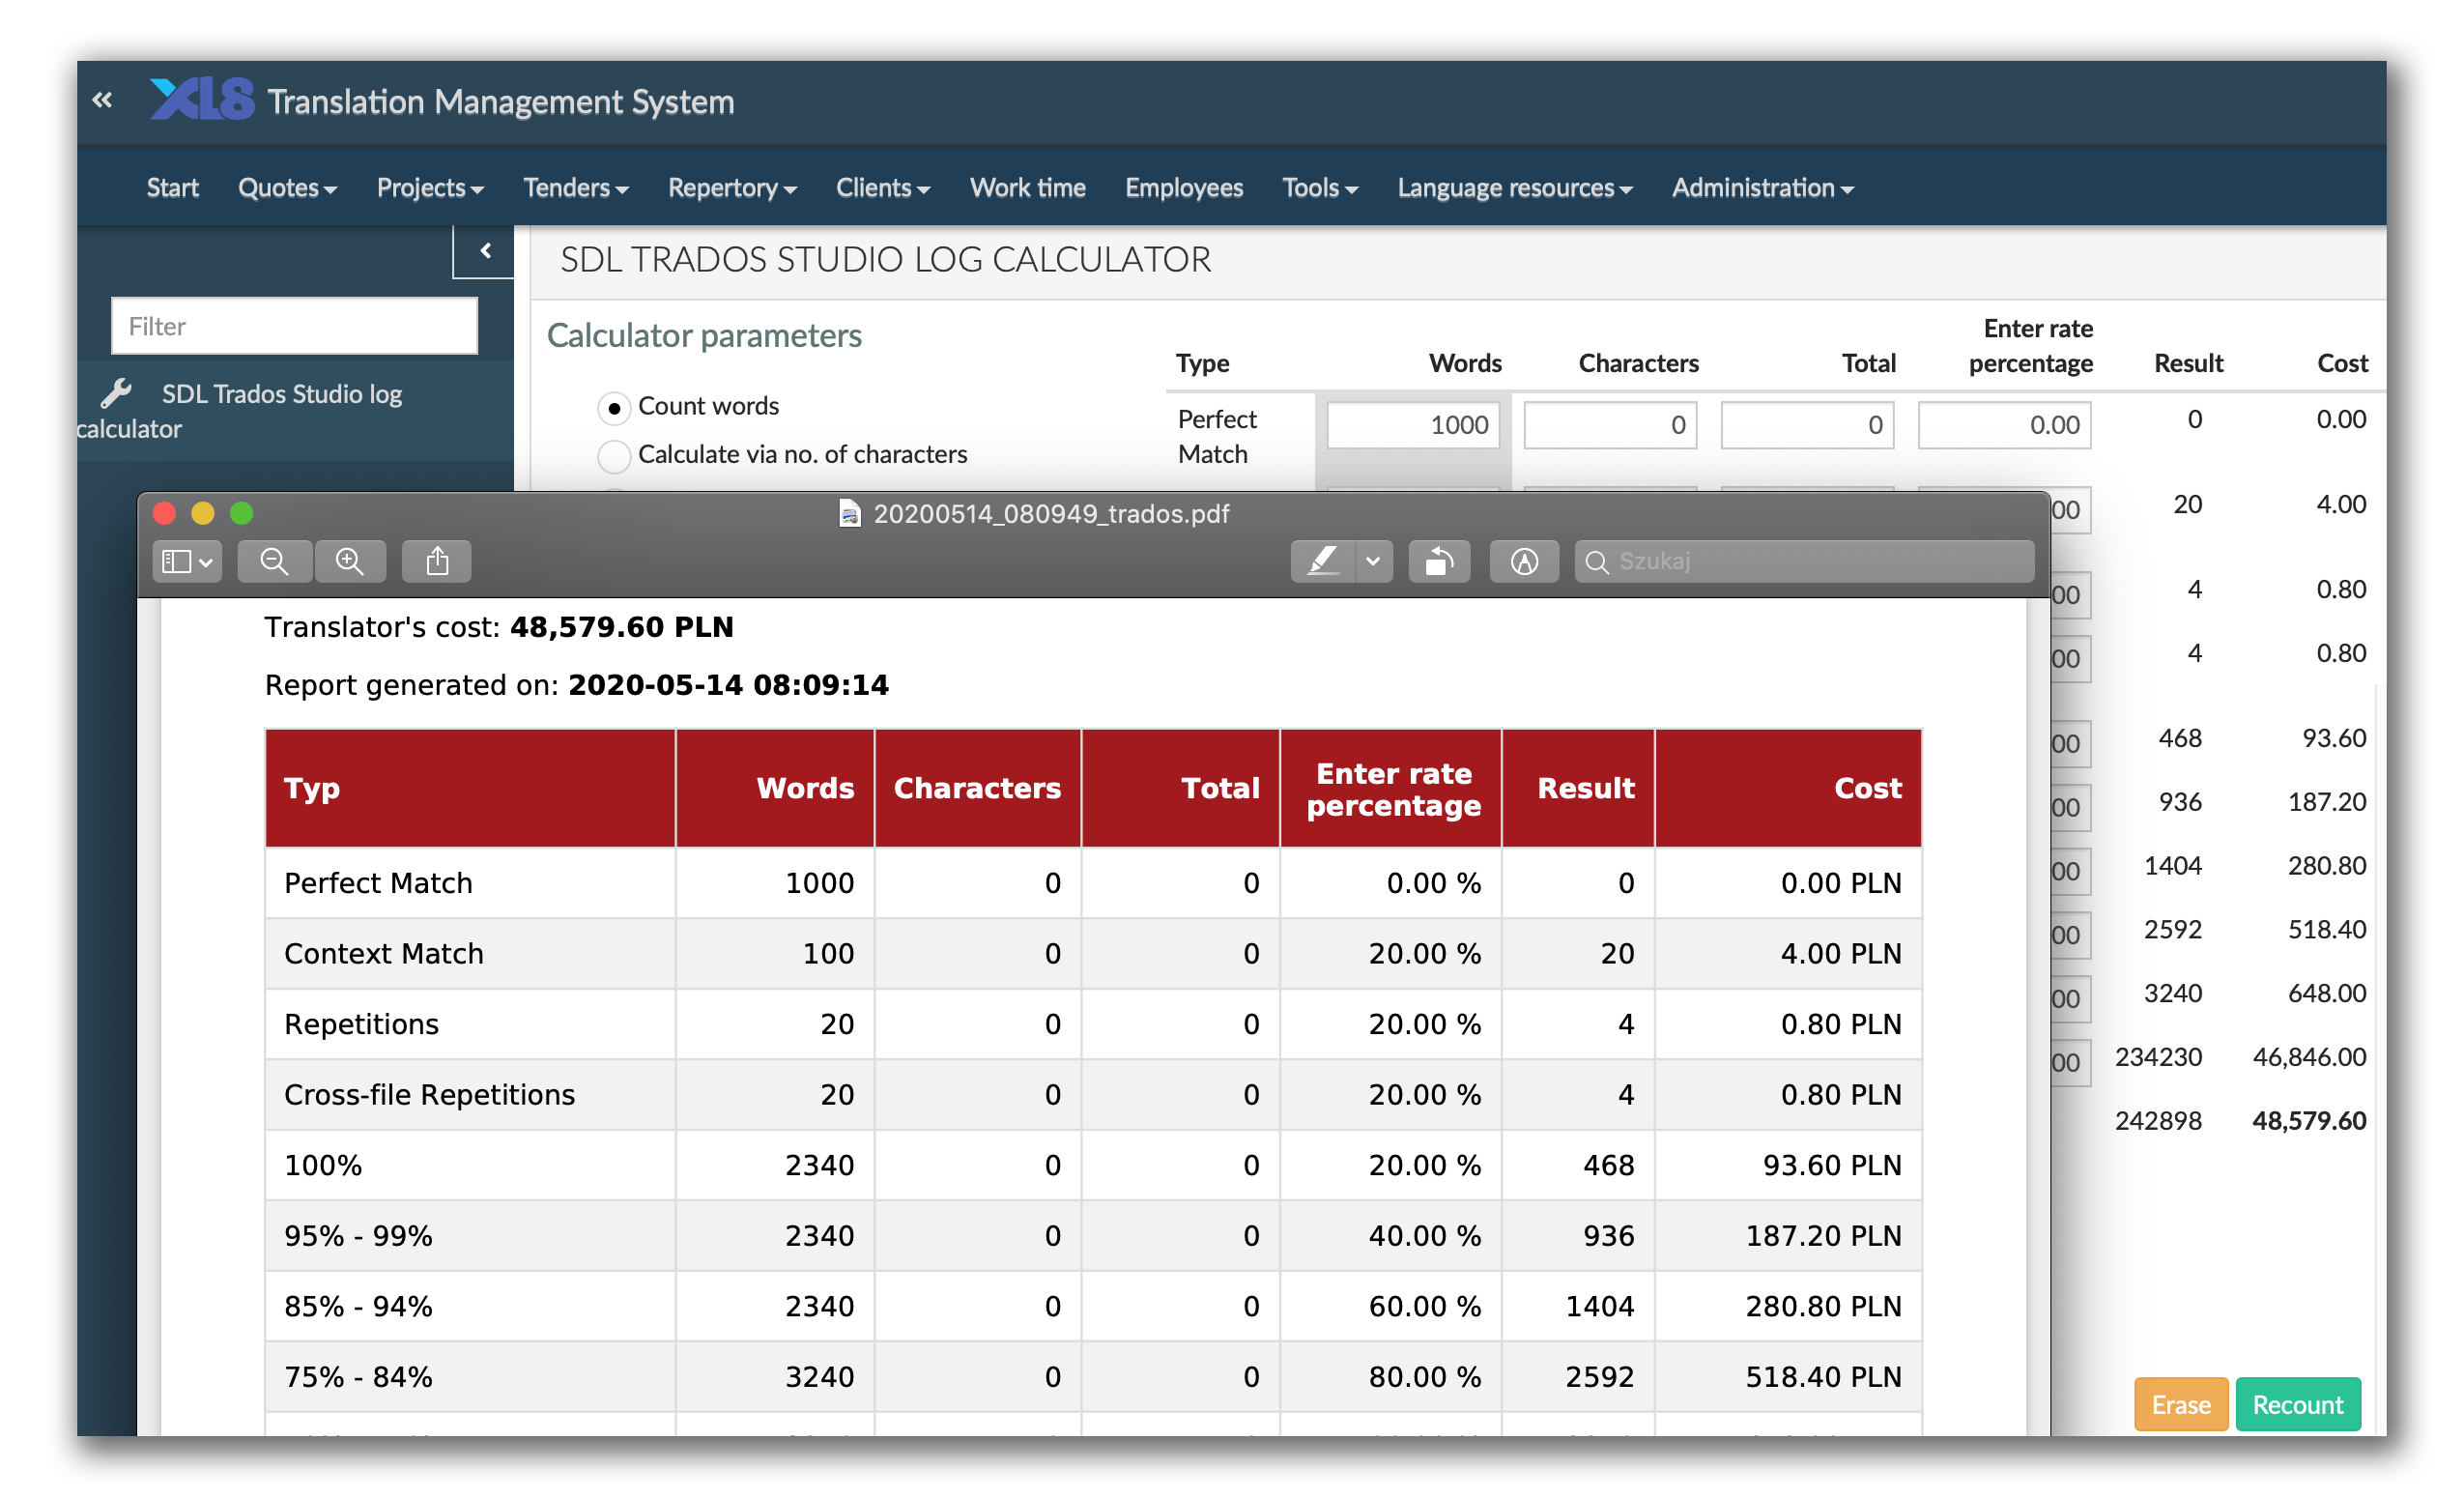Click the XL8 logo

click(x=202, y=100)
